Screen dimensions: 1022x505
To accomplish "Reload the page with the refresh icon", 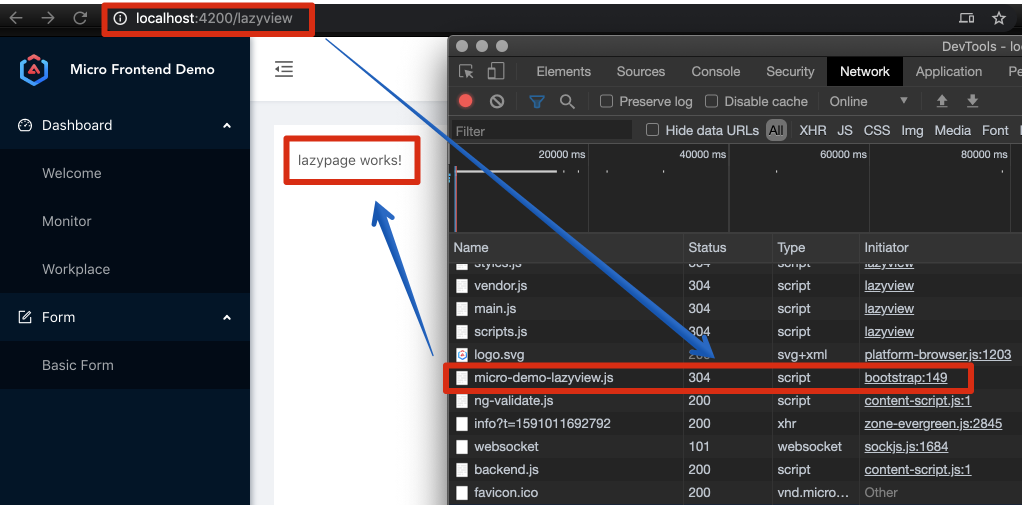I will [80, 18].
